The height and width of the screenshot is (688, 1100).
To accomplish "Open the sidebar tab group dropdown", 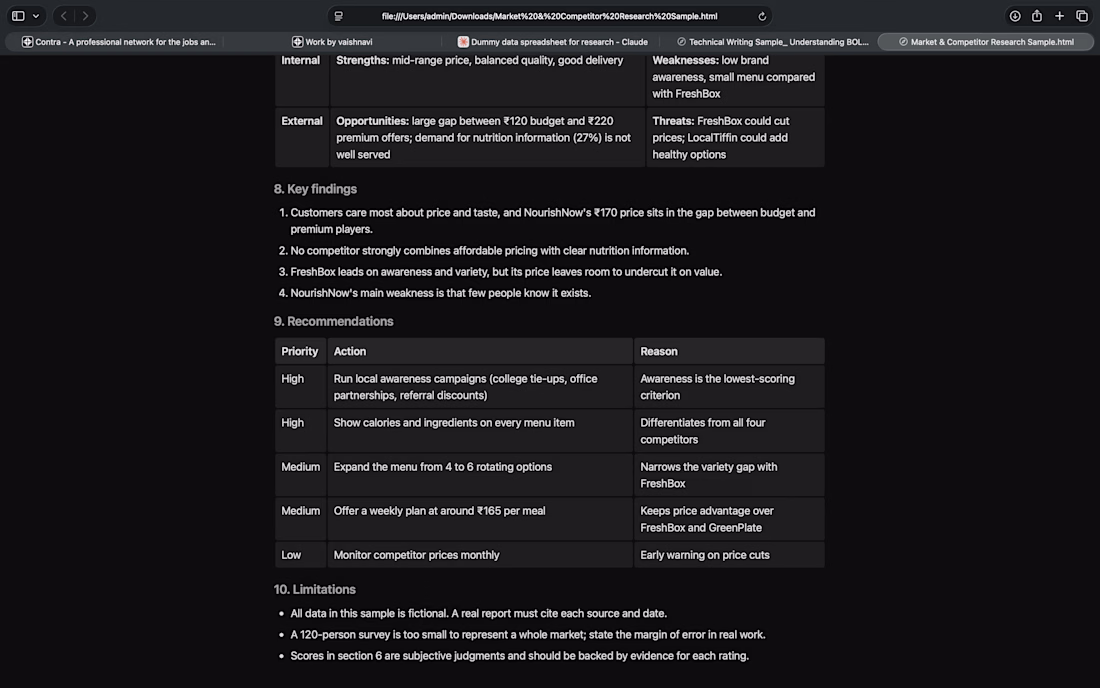I will (36, 16).
